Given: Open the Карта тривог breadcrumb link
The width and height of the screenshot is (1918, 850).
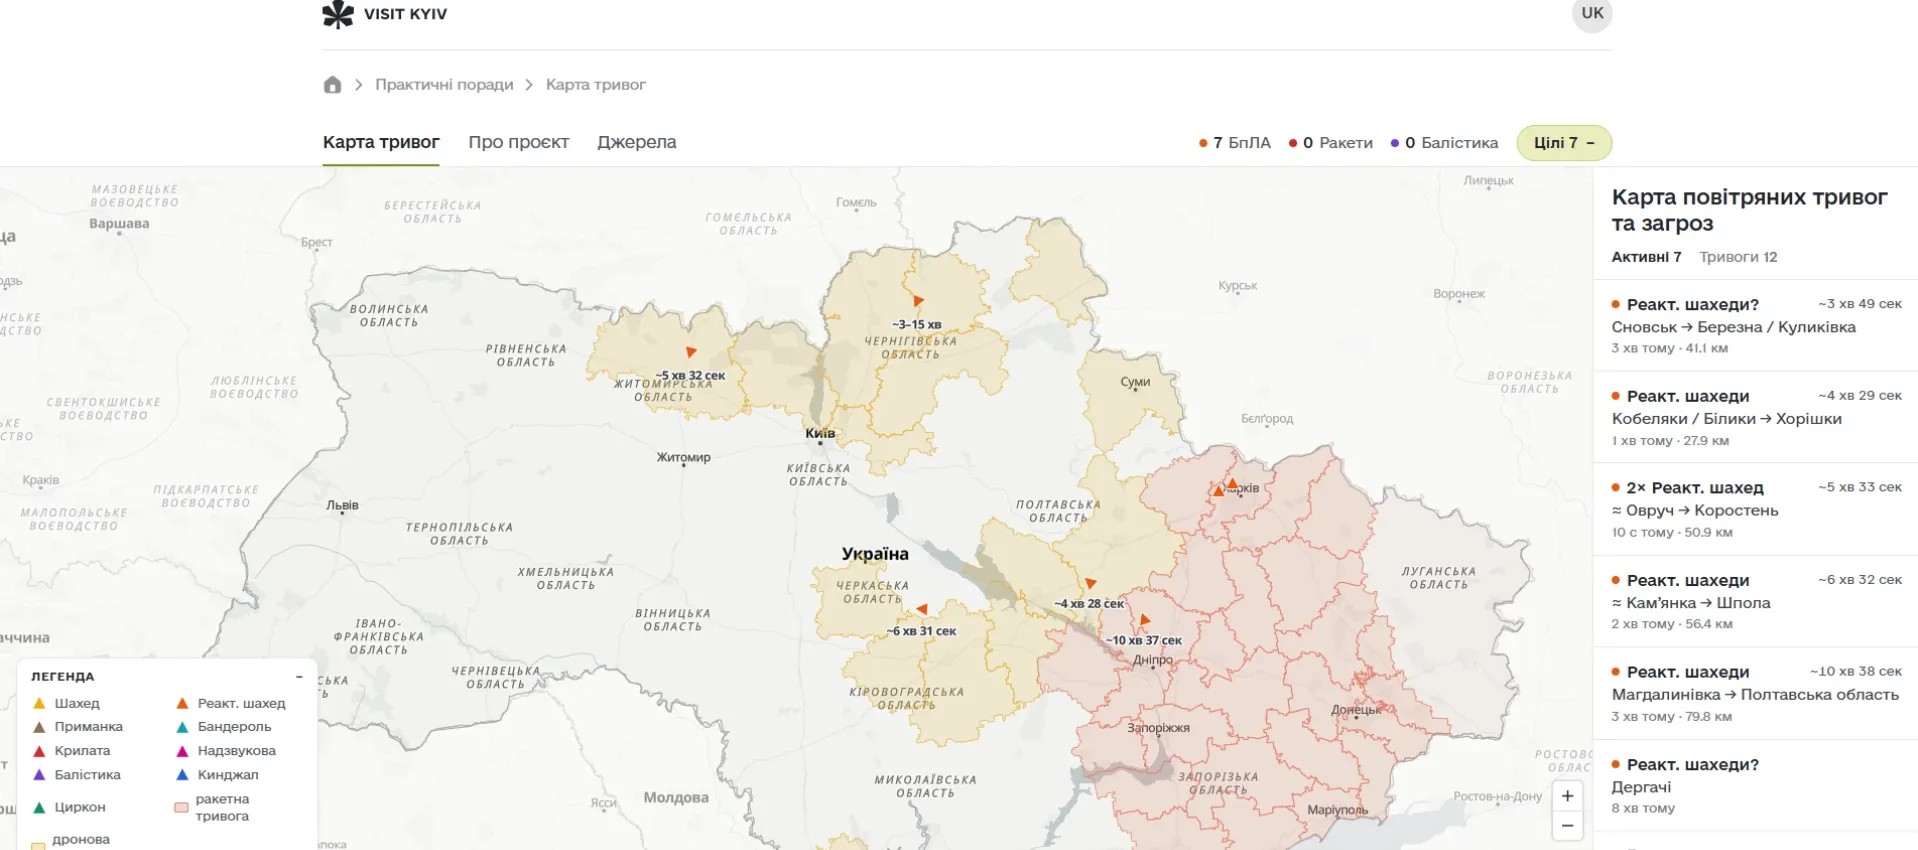Looking at the screenshot, I should 596,85.
